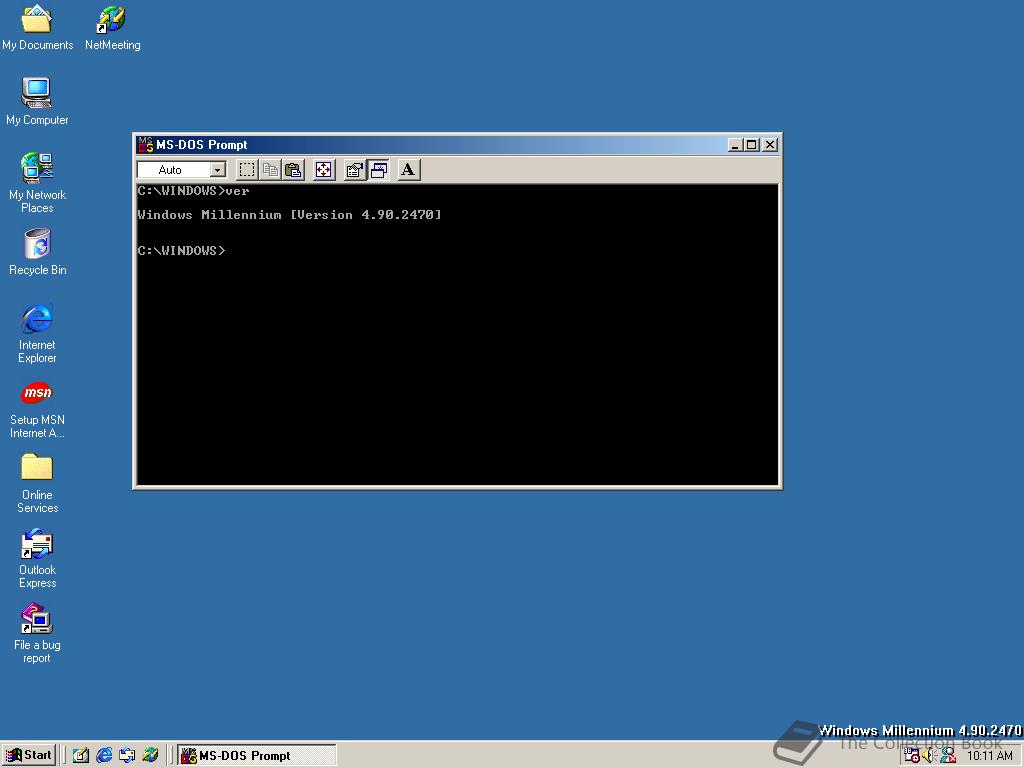
Task: Open the MS-DOS Prompt title bar system menu icon
Action: coord(145,144)
